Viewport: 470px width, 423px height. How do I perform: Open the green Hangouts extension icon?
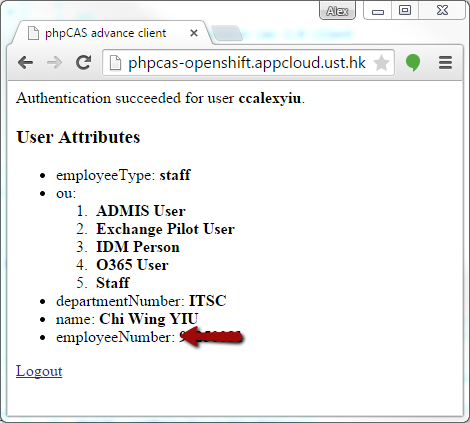[x=413, y=63]
